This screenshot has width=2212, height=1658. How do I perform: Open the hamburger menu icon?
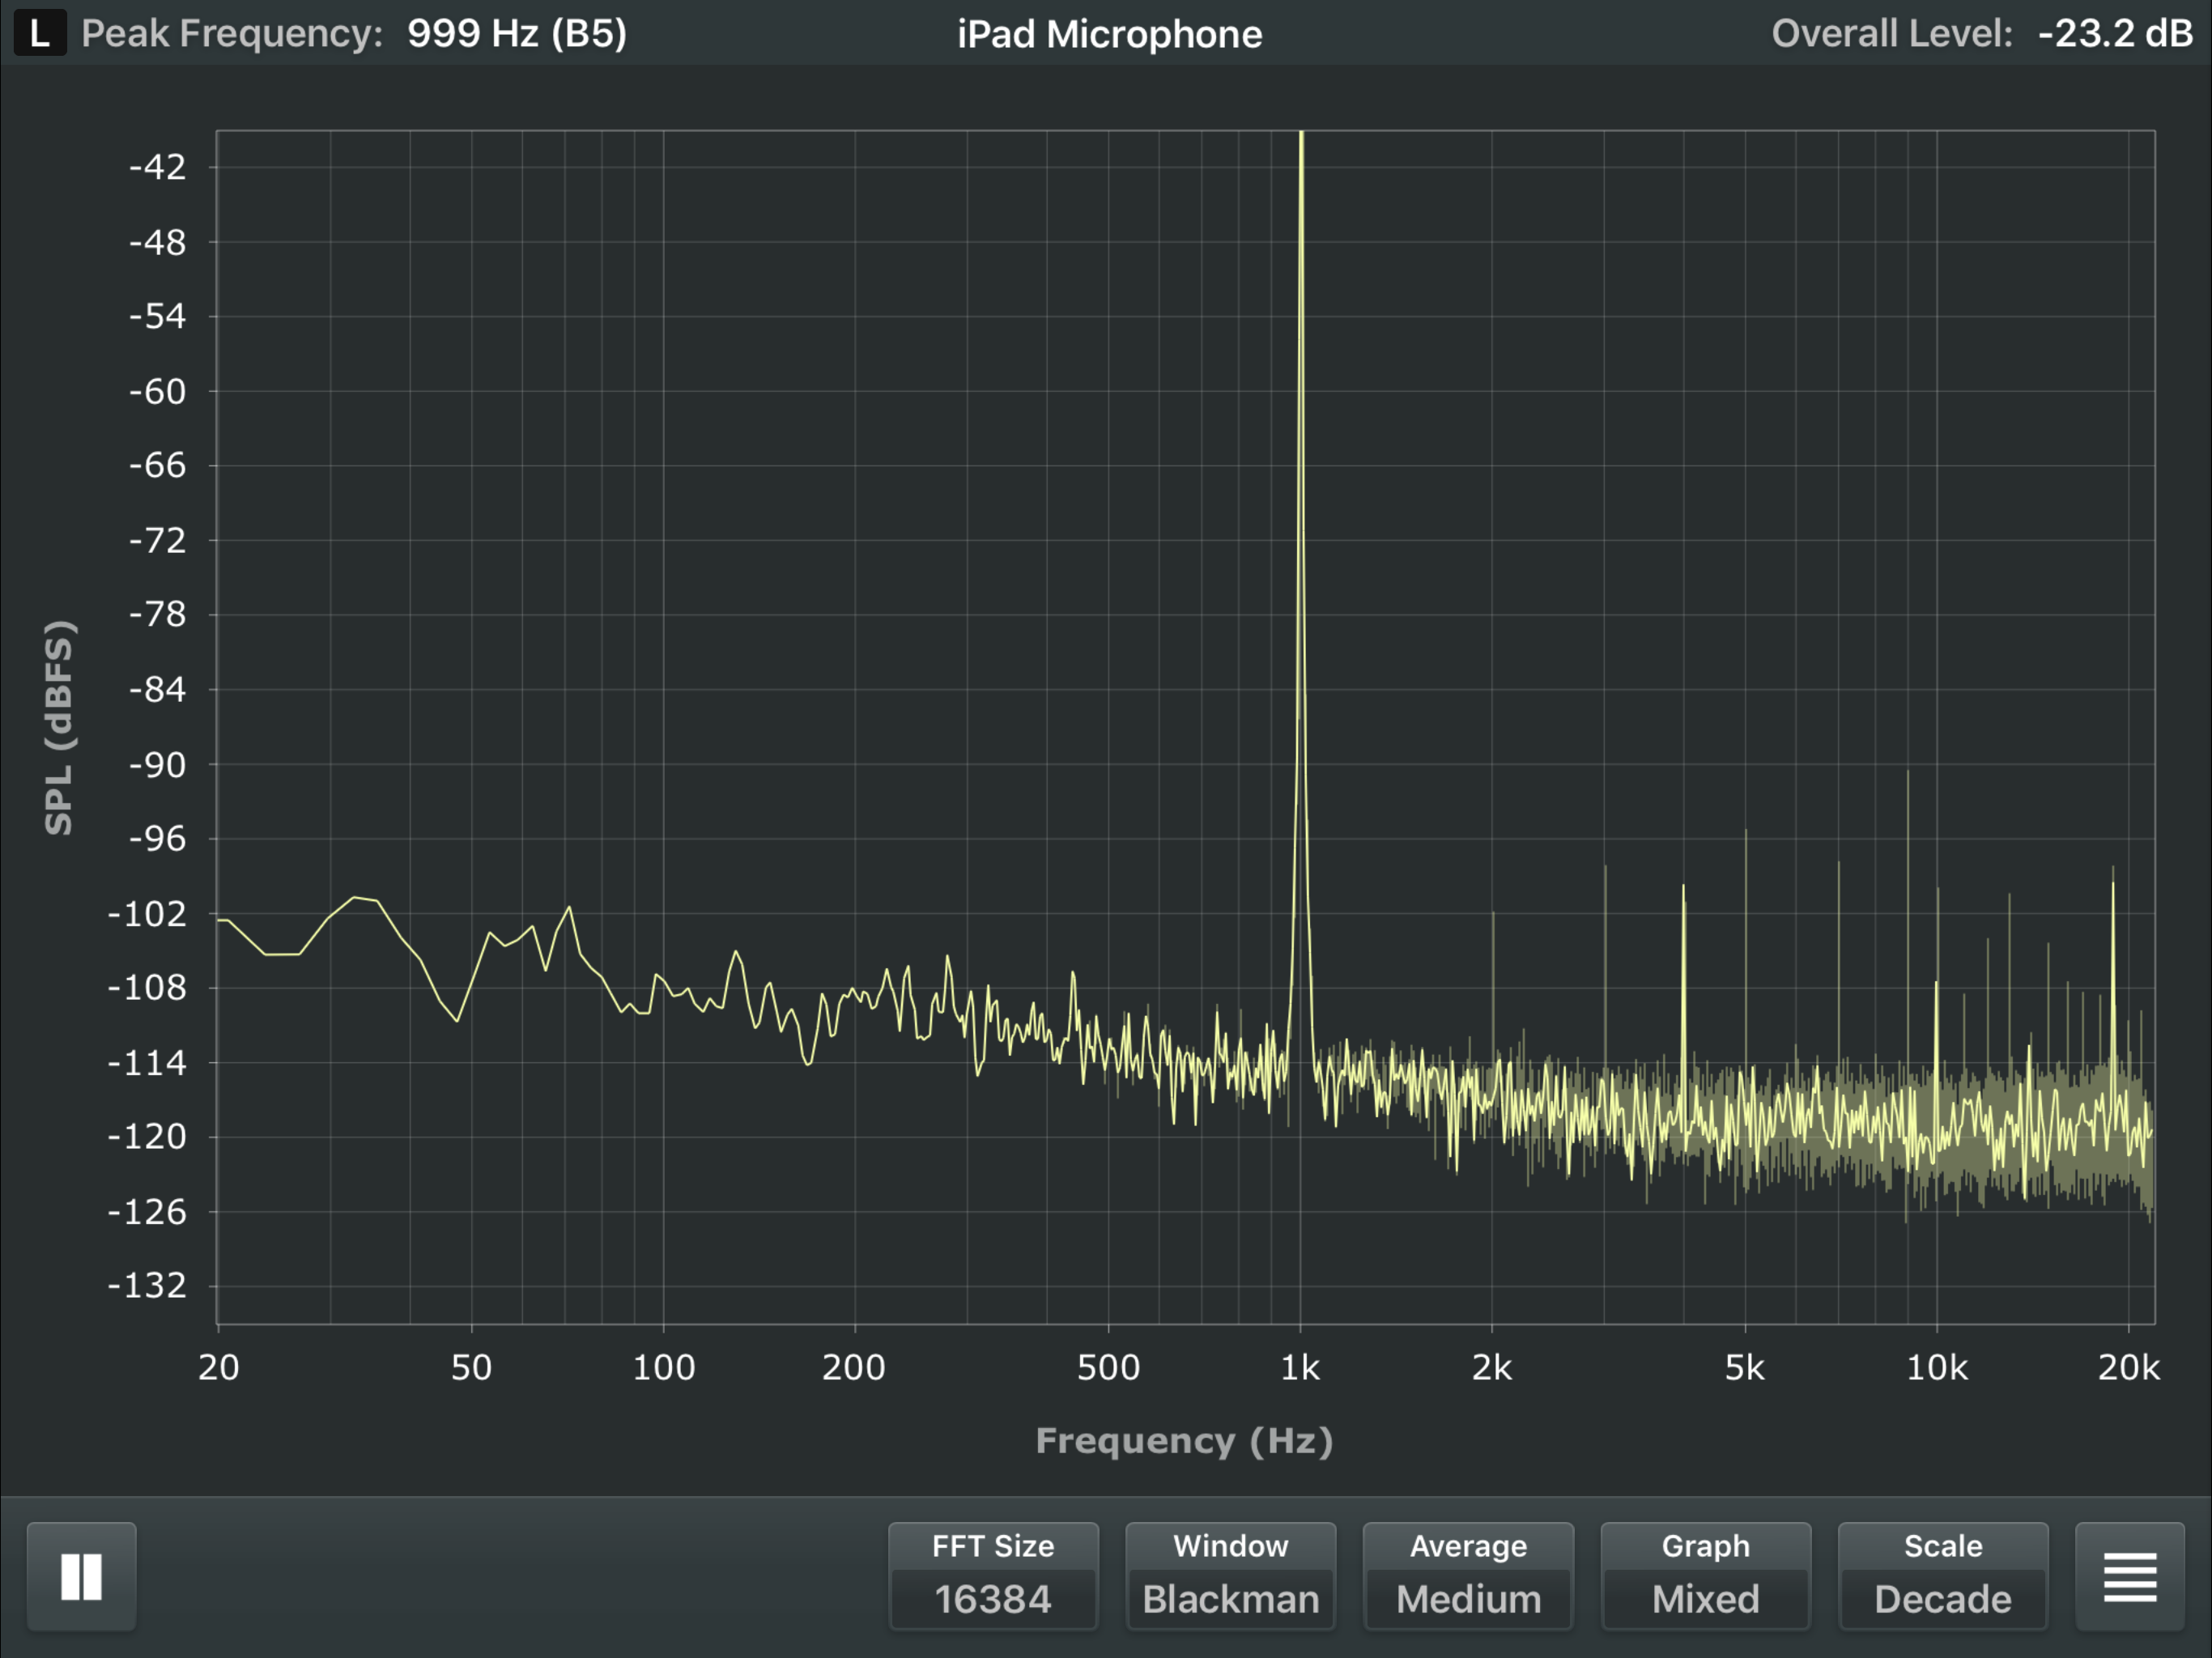(2129, 1576)
